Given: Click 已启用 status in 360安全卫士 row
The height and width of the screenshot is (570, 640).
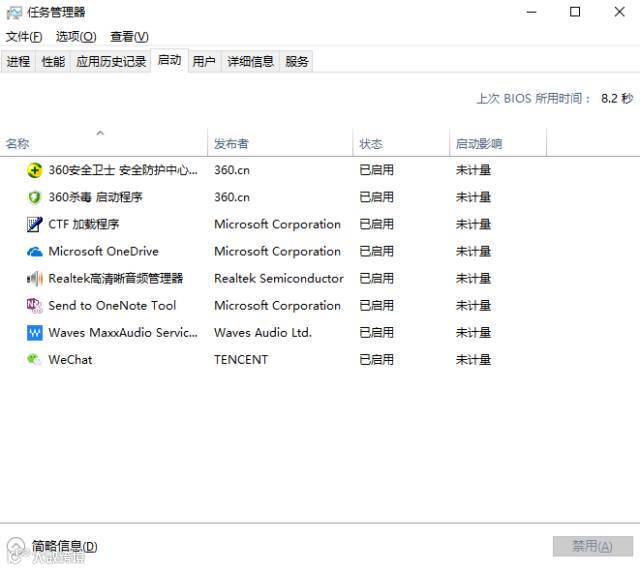Looking at the screenshot, I should [376, 170].
